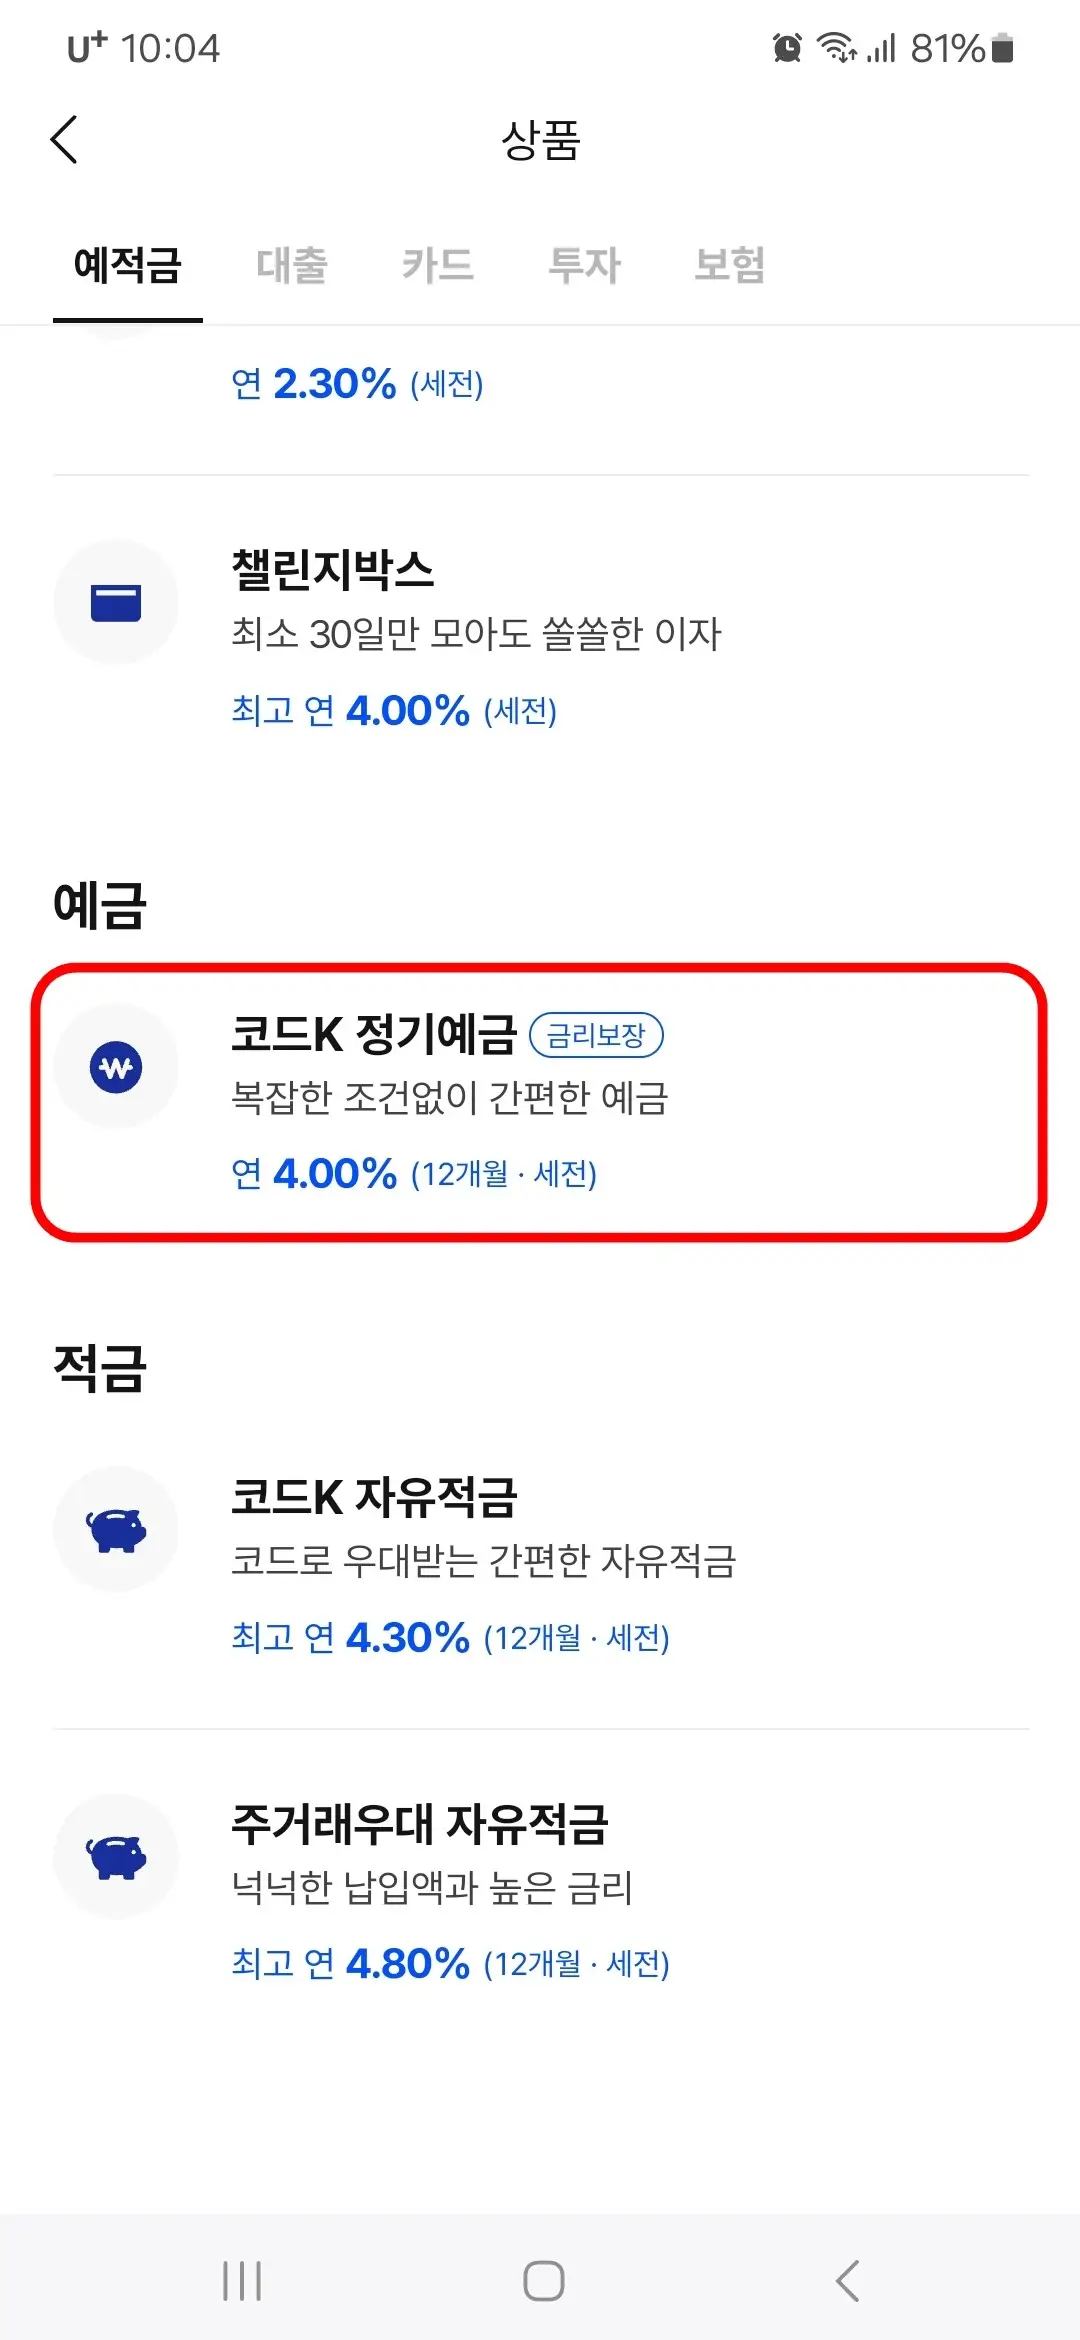Click the 주거래우대 자유적금 piggy bank icon

(x=115, y=1857)
